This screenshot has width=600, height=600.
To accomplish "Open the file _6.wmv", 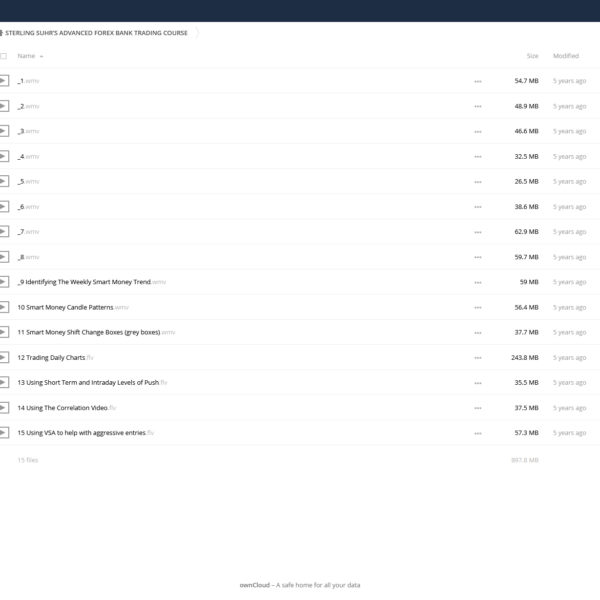I will tap(28, 207).
